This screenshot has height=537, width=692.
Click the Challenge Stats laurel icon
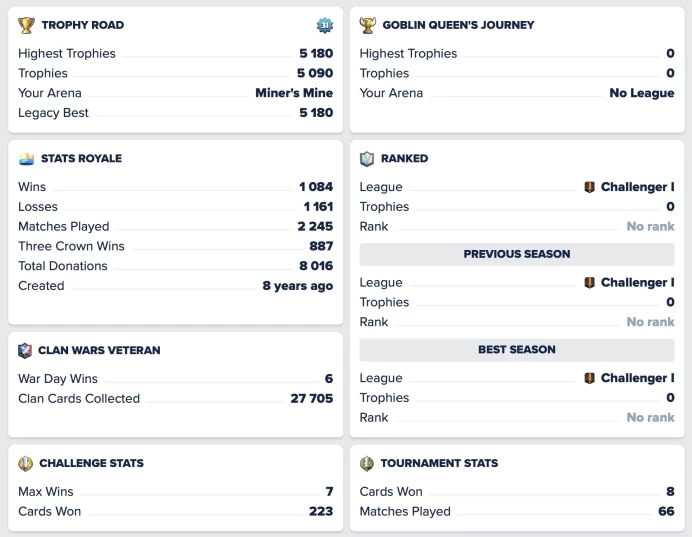pos(26,463)
